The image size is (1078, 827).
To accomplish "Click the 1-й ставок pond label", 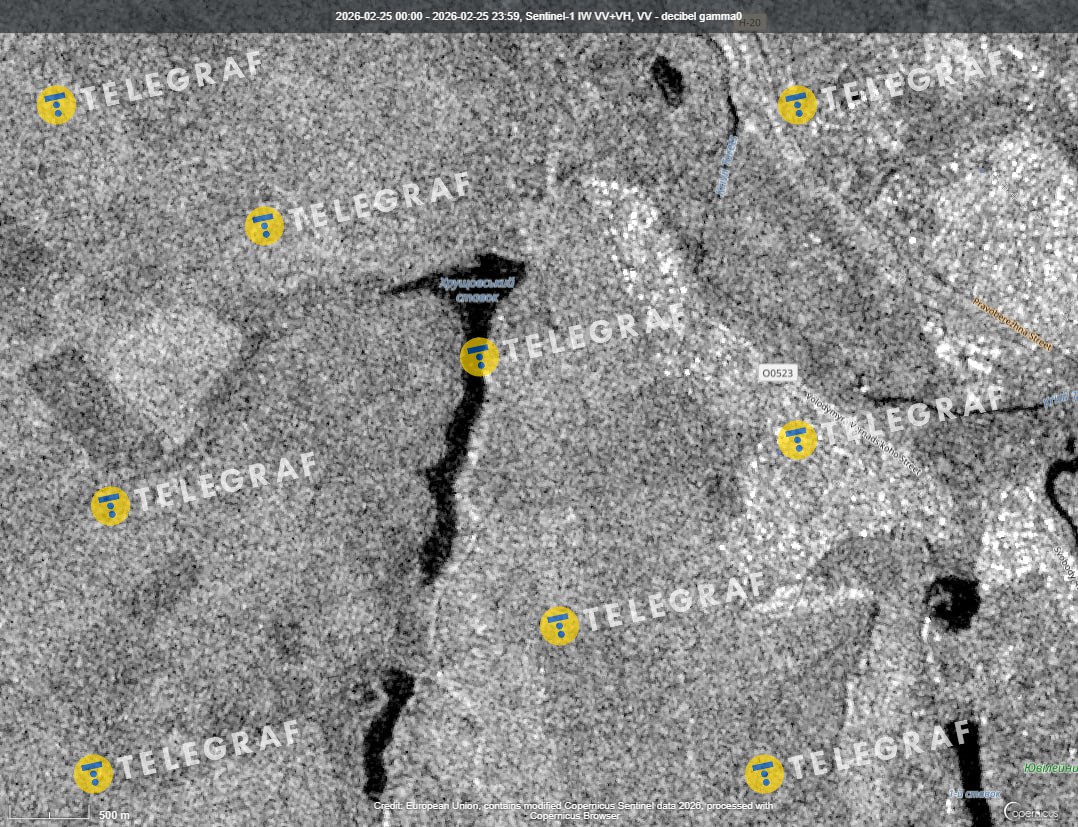I will (x=974, y=794).
